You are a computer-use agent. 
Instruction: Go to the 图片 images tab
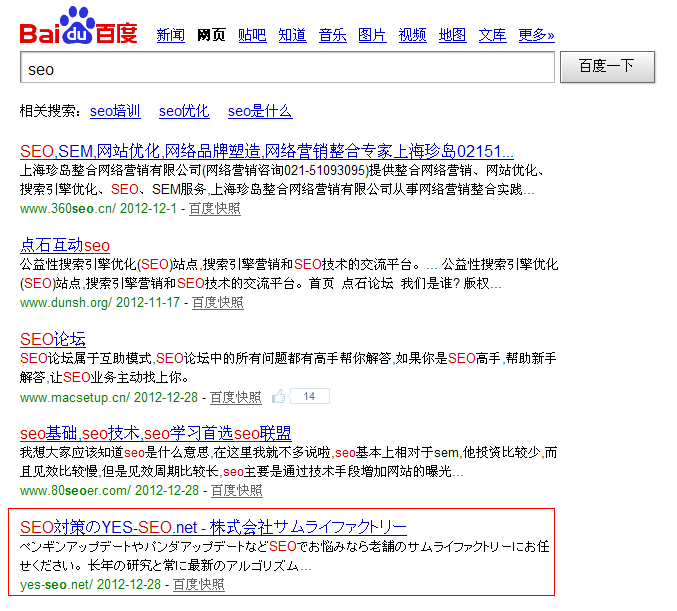tap(372, 35)
